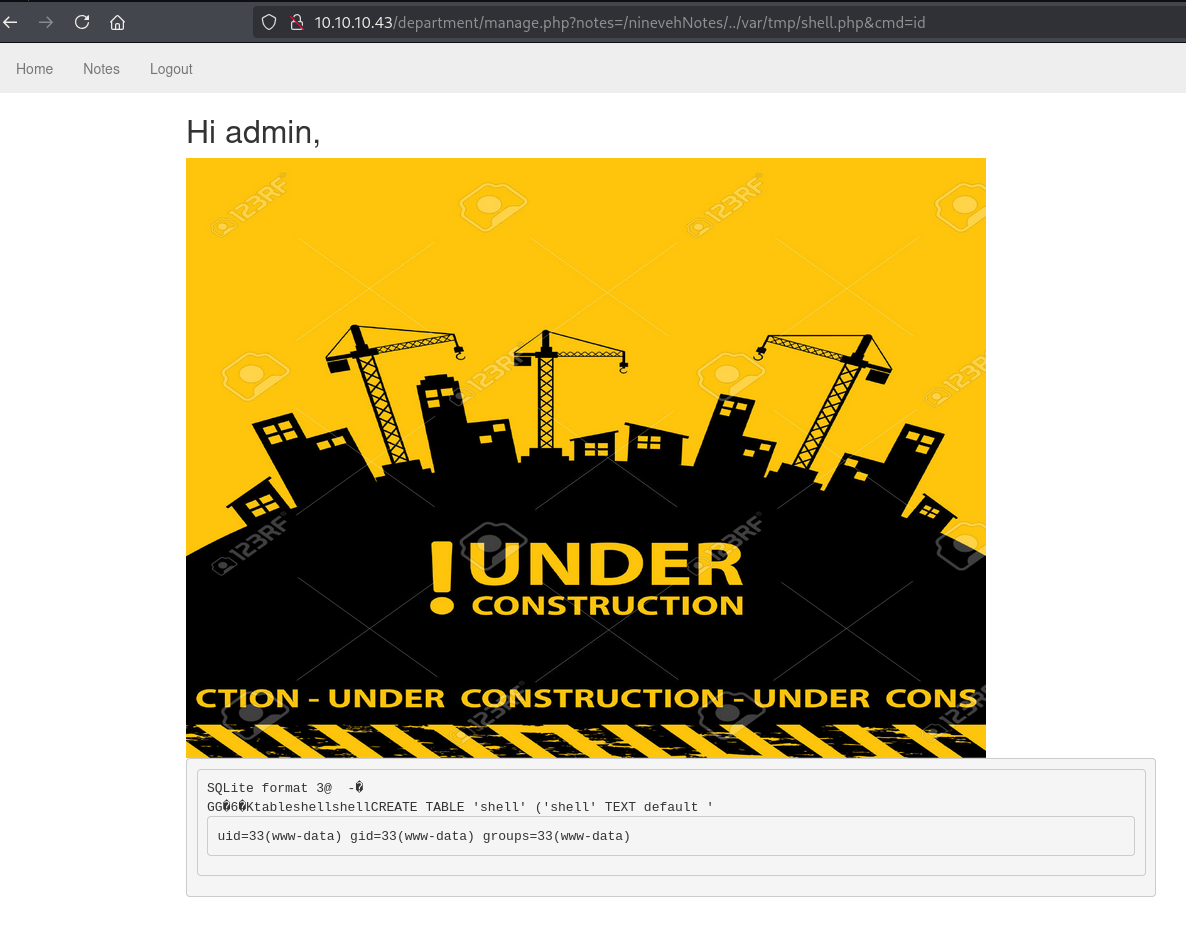This screenshot has height=939, width=1186.
Task: Click the Under Construction image
Action: [586, 458]
